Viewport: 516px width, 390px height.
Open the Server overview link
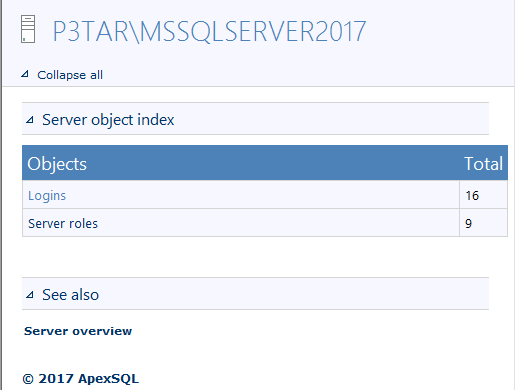[78, 331]
